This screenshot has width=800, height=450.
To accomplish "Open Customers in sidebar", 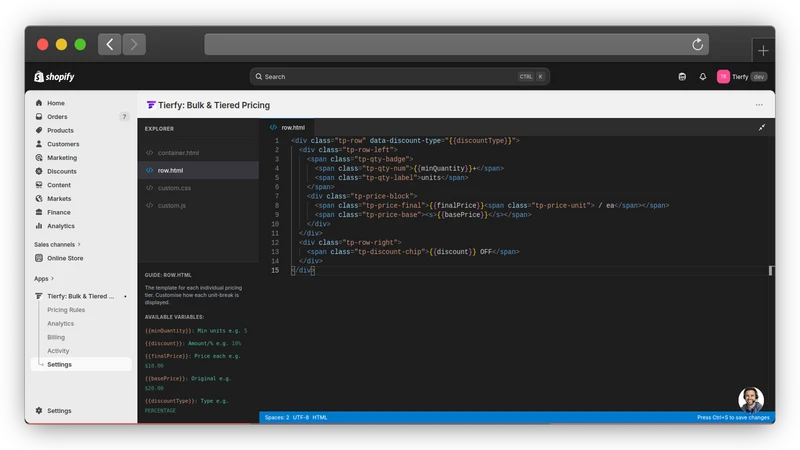I will point(63,144).
